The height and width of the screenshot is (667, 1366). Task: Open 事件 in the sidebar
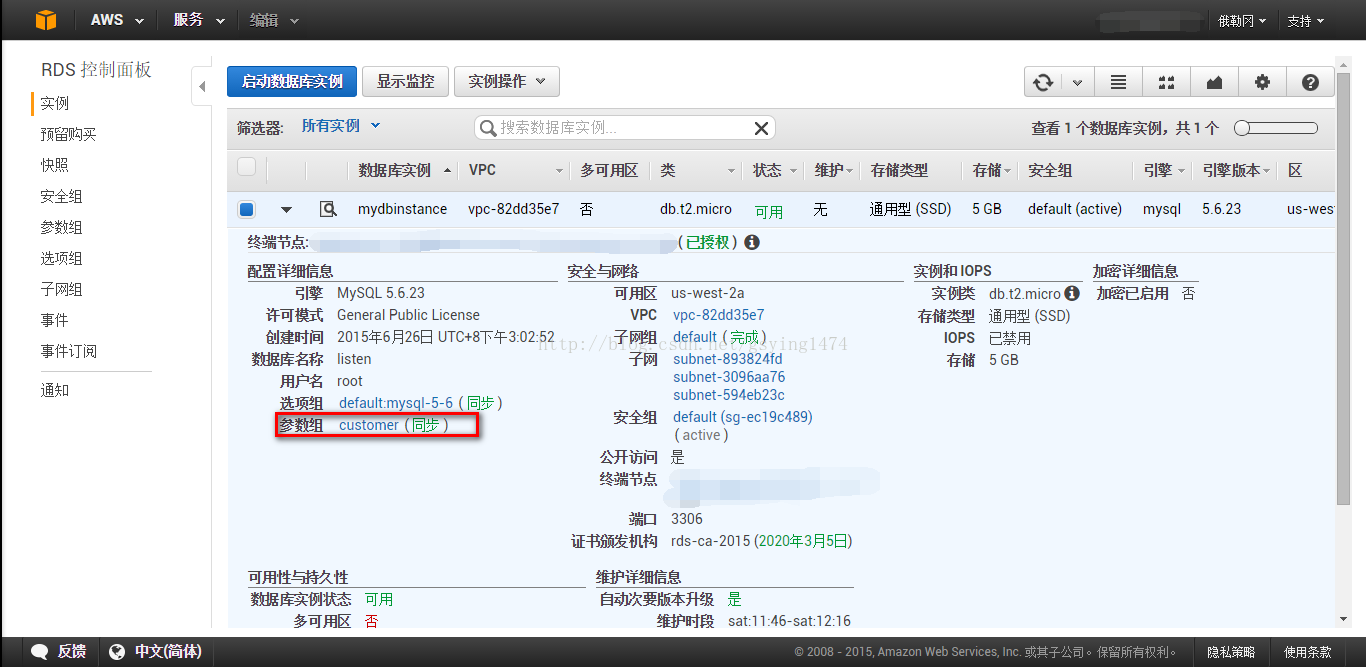pos(55,321)
